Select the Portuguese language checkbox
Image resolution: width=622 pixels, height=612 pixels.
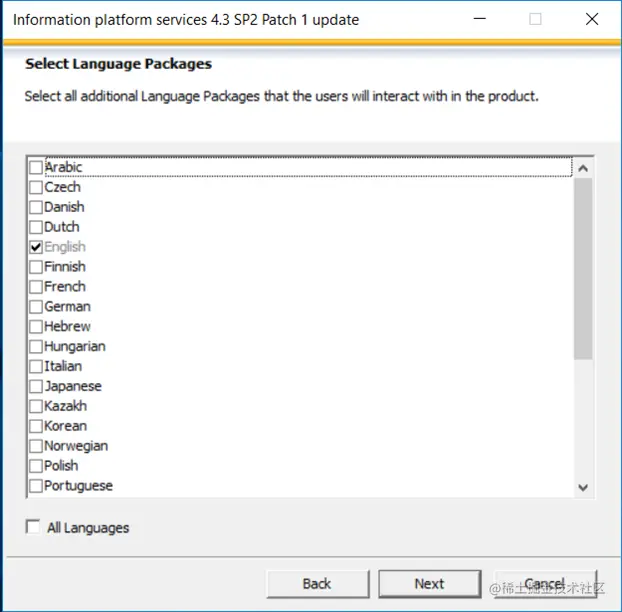(x=36, y=486)
